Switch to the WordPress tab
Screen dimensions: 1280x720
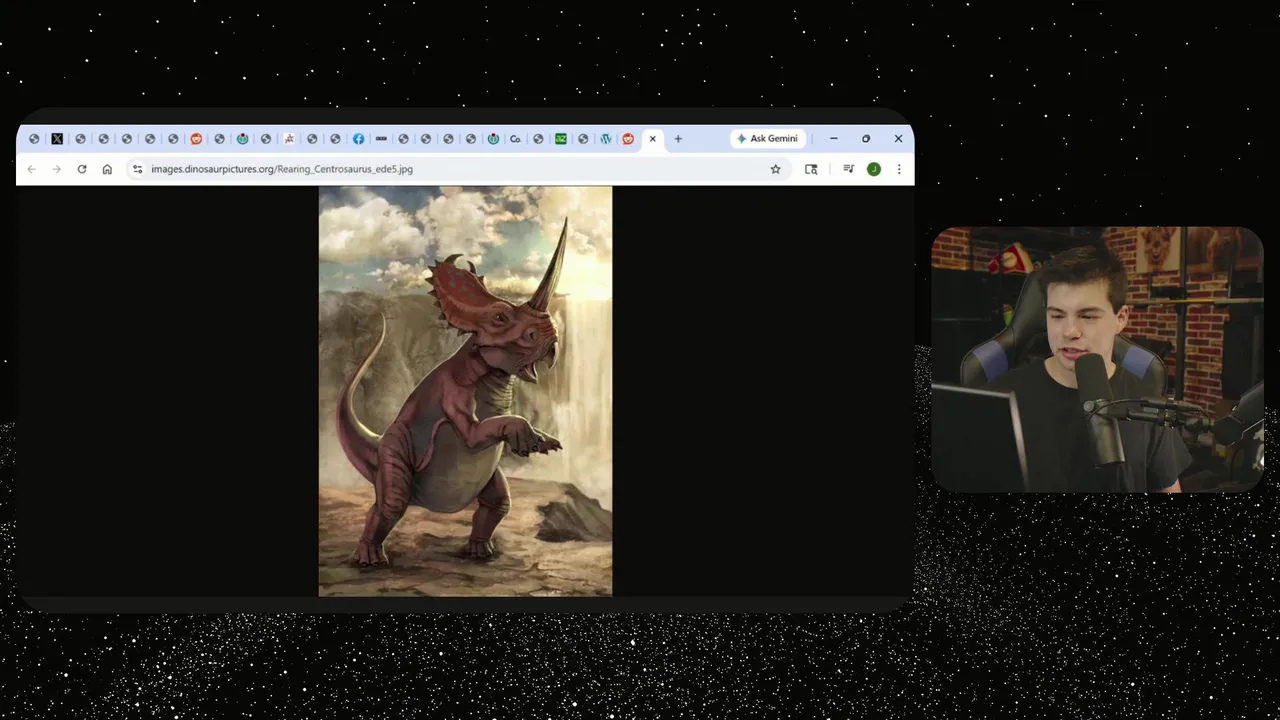tap(605, 139)
